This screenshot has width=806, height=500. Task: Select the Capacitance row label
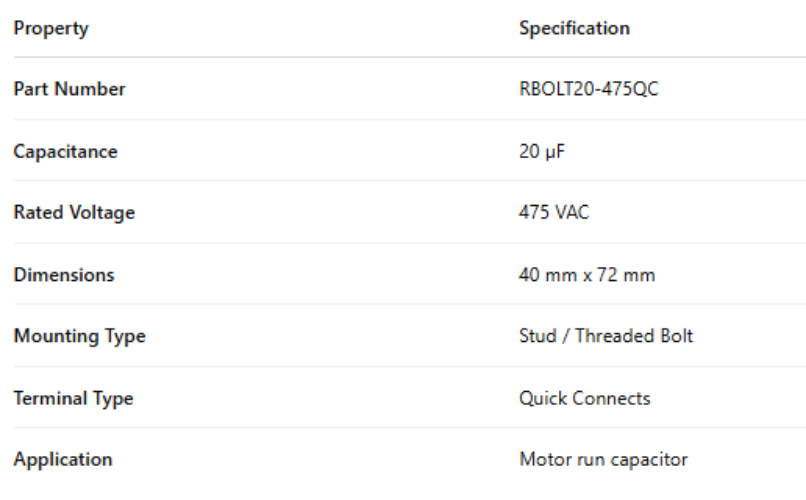(65, 152)
